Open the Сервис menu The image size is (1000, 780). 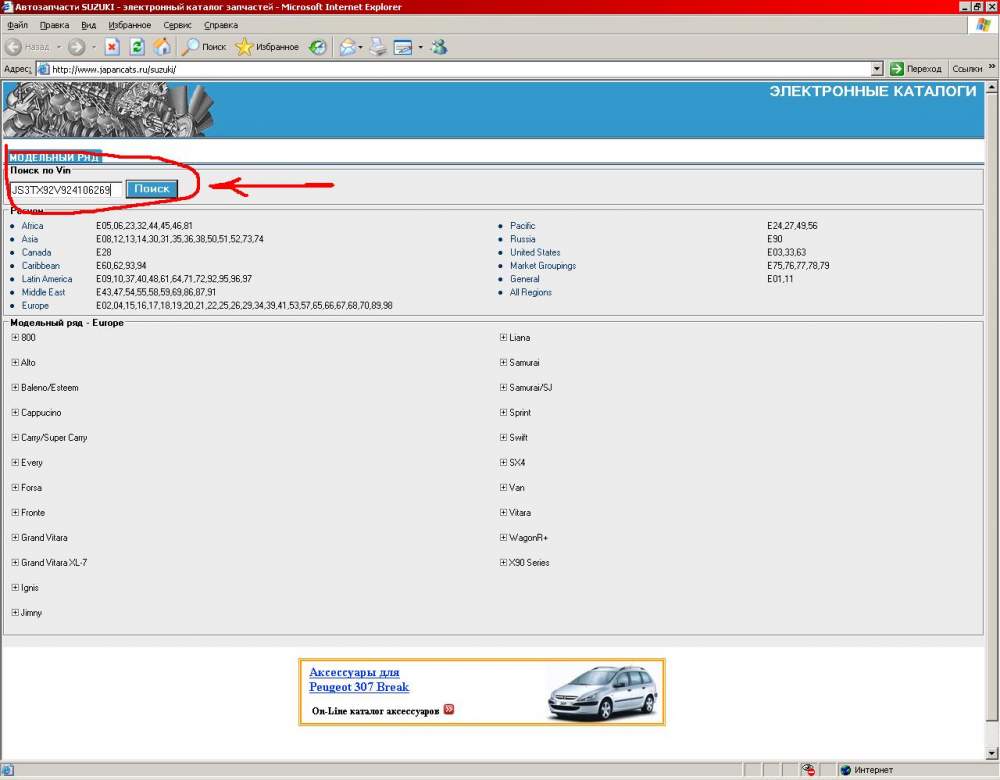177,26
